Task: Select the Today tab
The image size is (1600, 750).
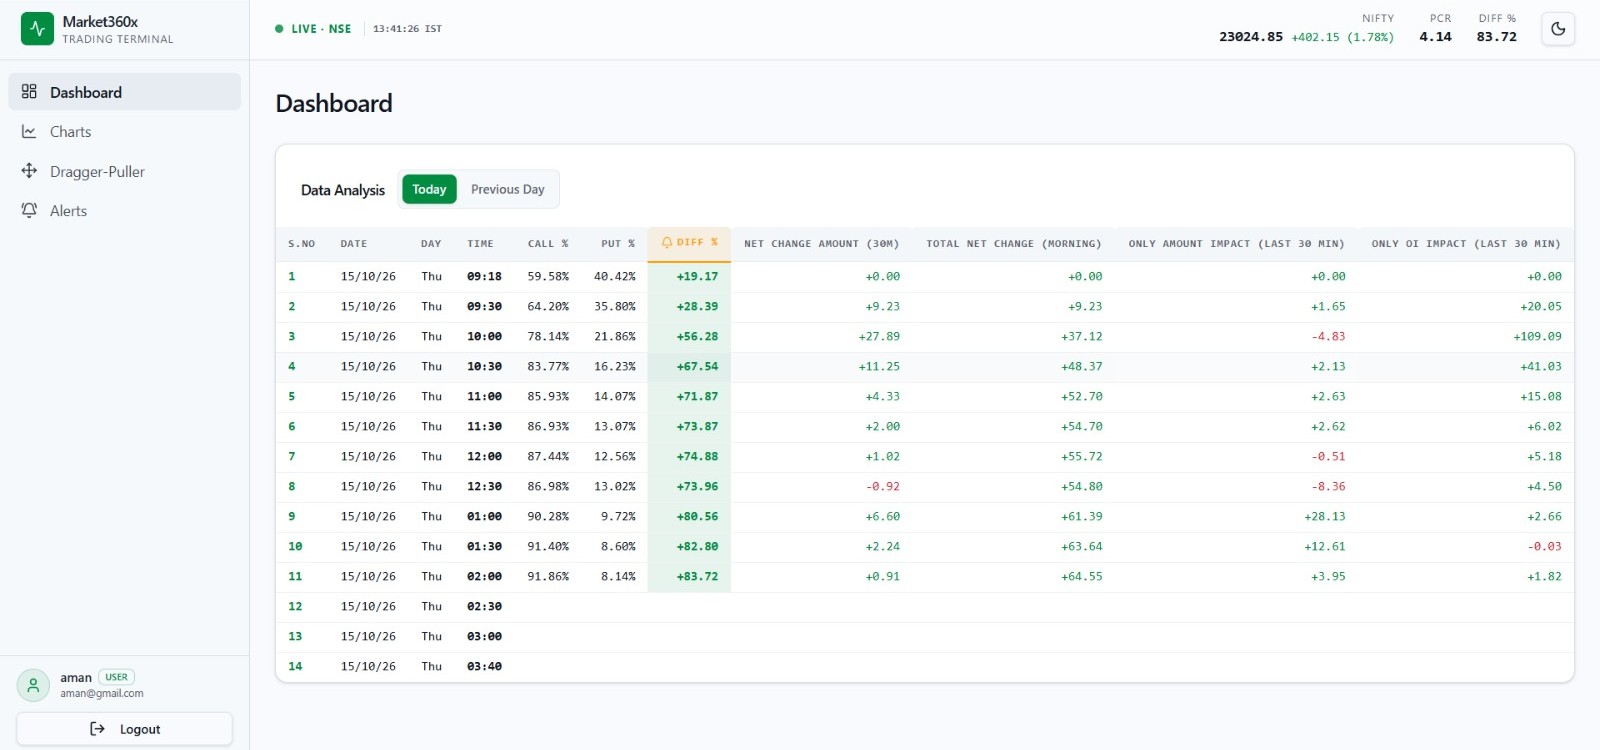Action: point(429,189)
